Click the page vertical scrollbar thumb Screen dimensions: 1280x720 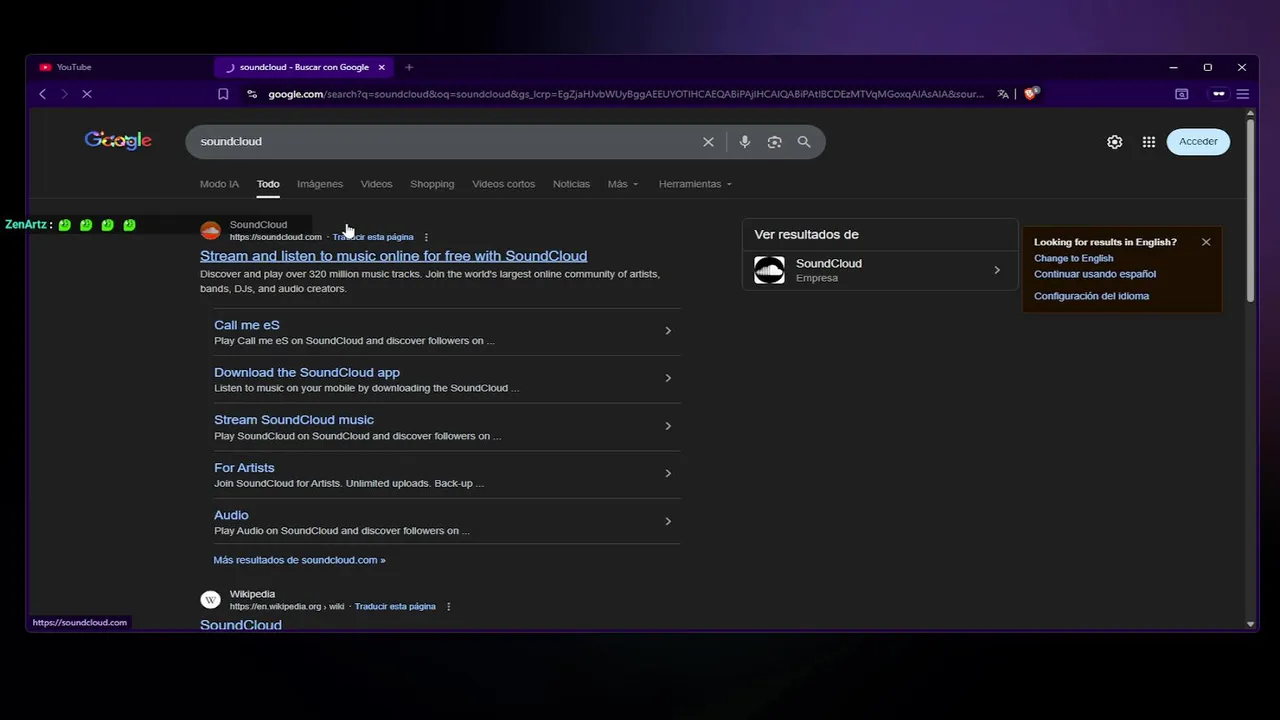coord(1250,210)
